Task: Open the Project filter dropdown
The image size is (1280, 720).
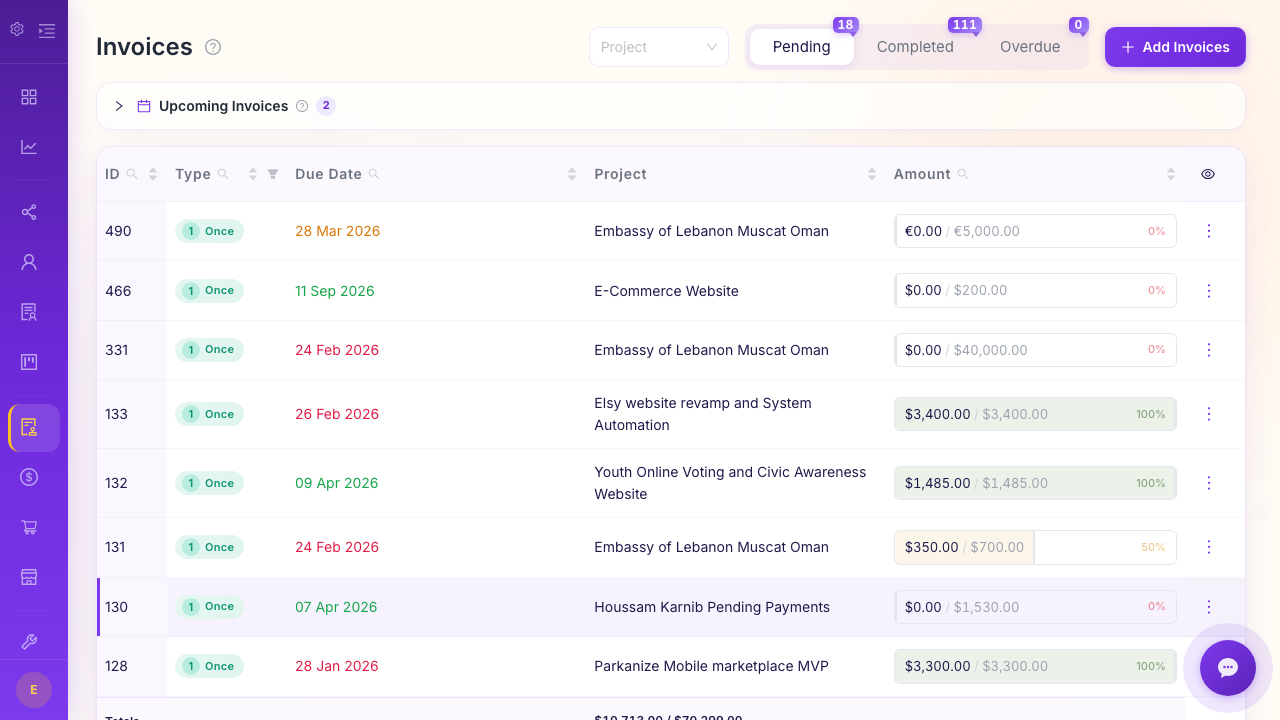Action: [659, 47]
